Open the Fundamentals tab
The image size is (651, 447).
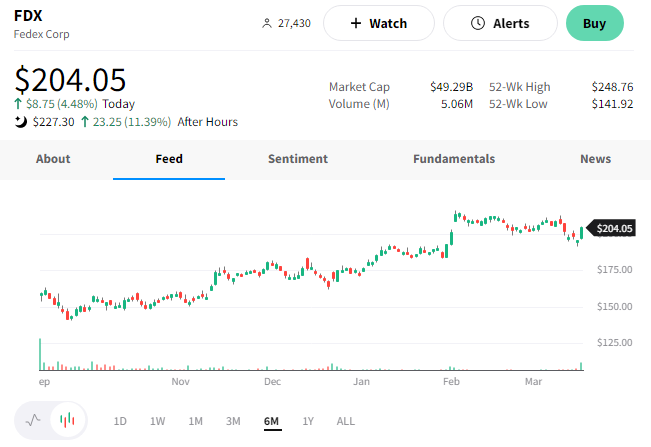(x=453, y=159)
